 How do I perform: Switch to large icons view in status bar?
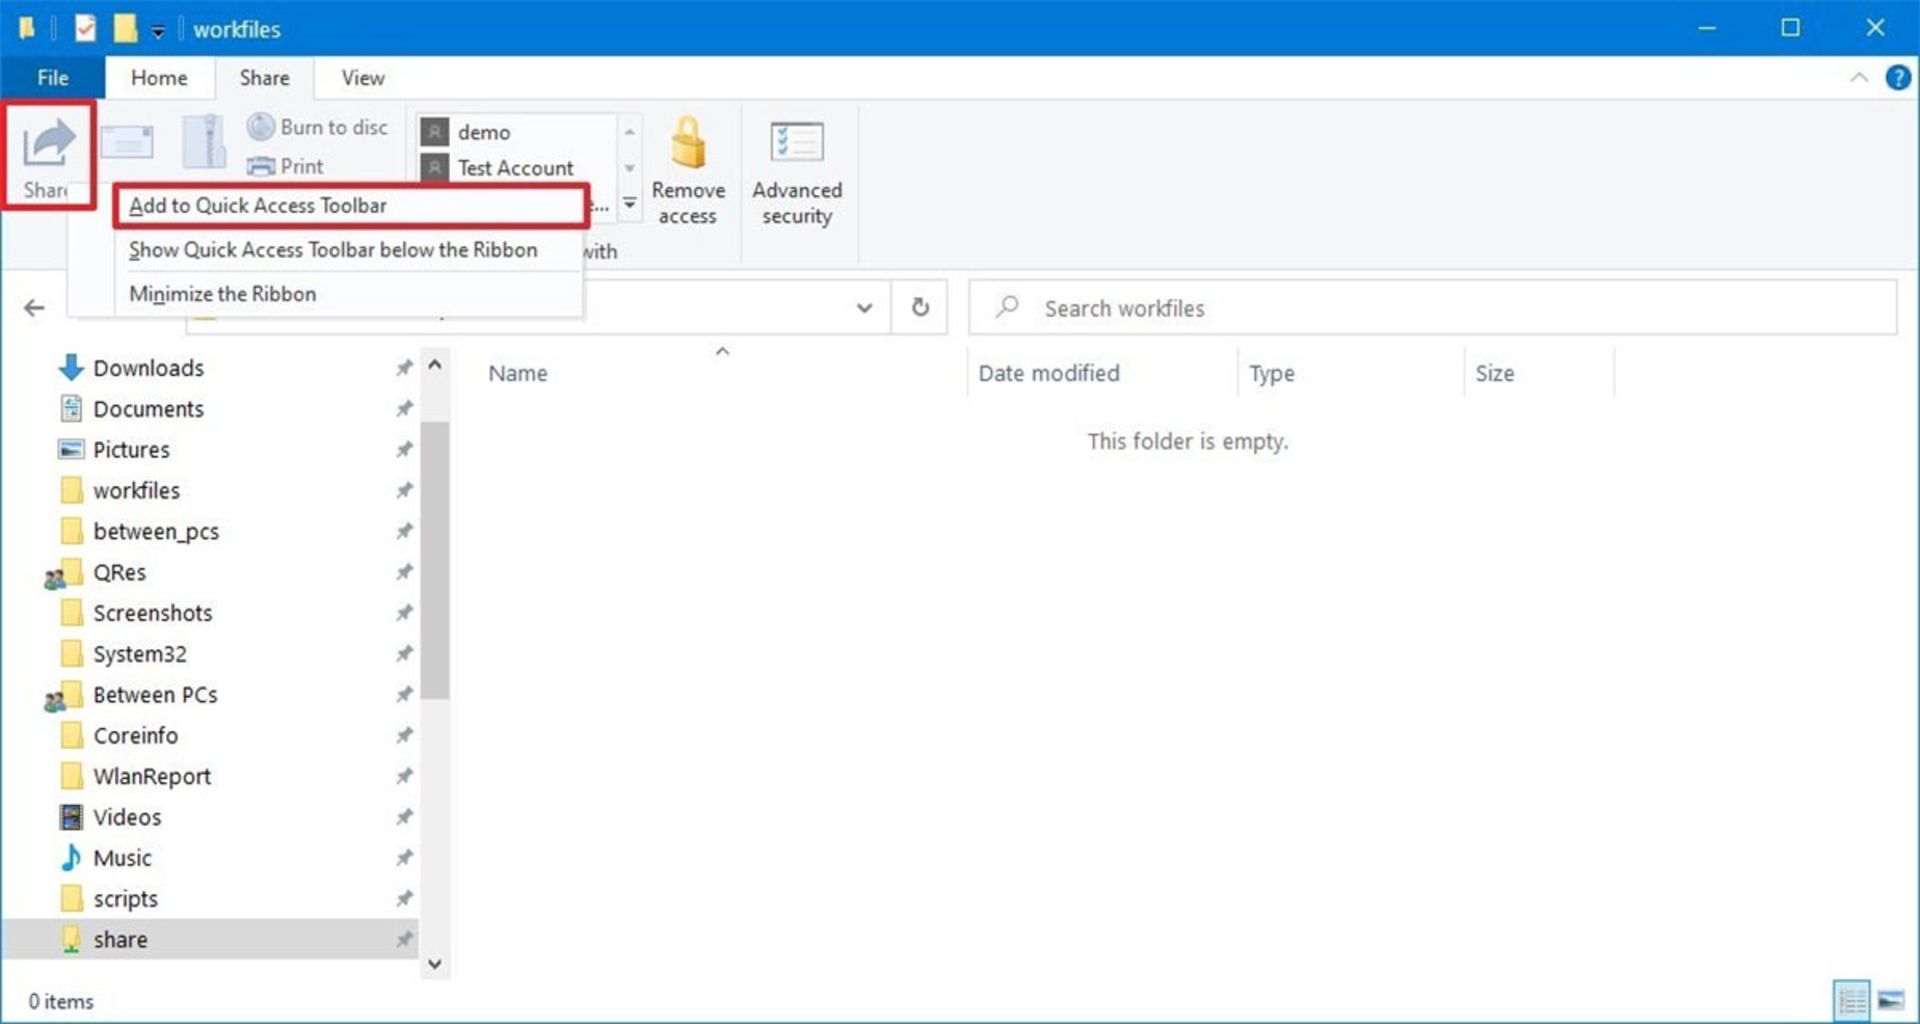(x=1890, y=1000)
